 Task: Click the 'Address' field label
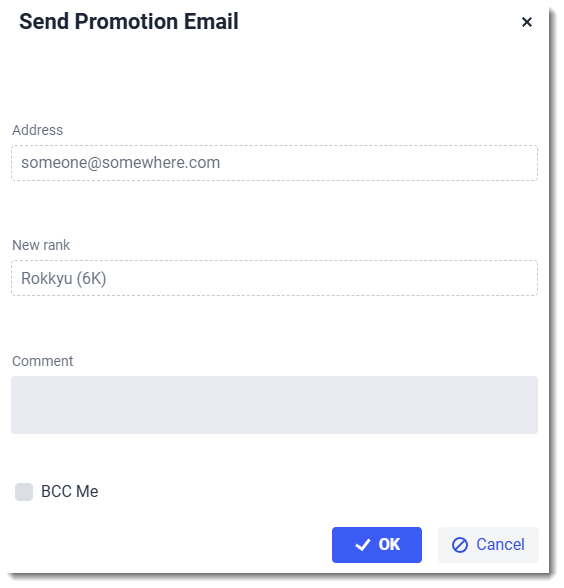(x=38, y=130)
